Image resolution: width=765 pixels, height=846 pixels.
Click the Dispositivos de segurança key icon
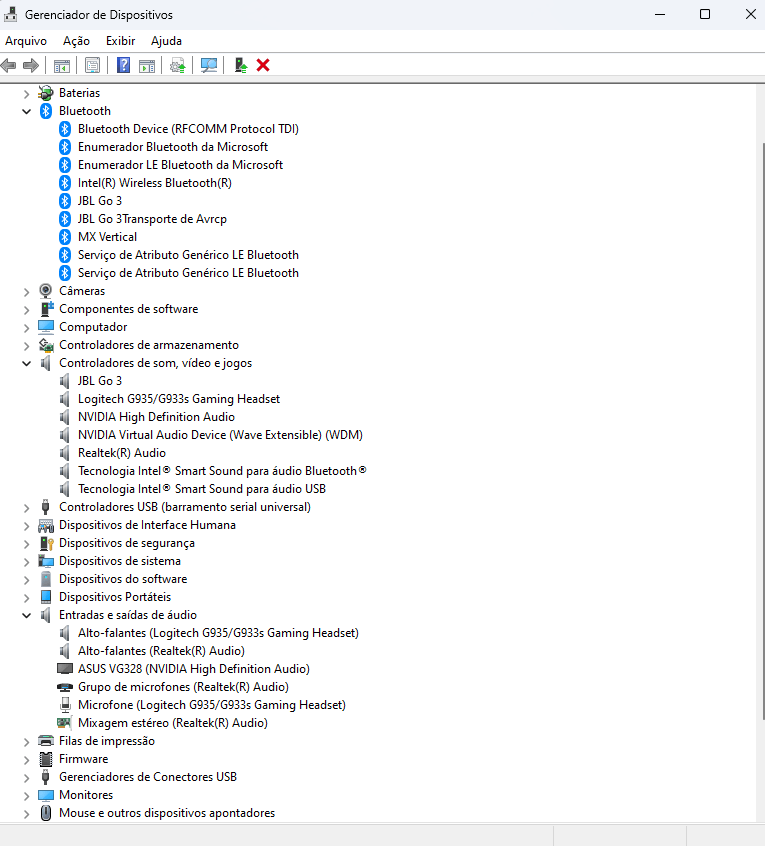click(46, 543)
